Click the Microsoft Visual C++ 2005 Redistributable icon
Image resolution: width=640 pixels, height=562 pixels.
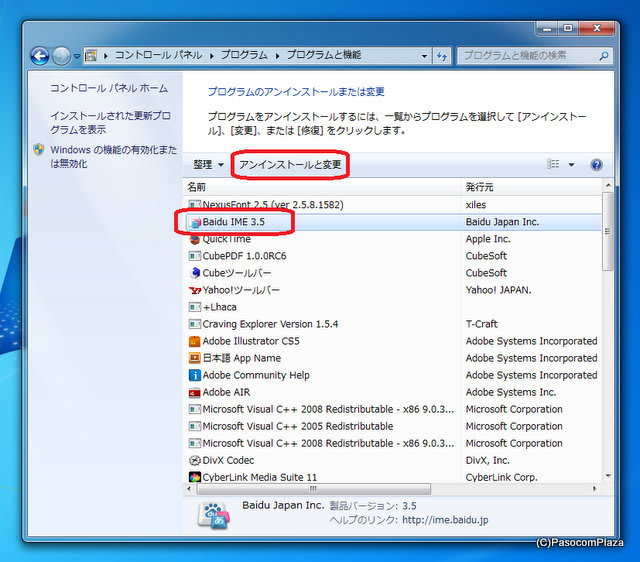(x=195, y=426)
